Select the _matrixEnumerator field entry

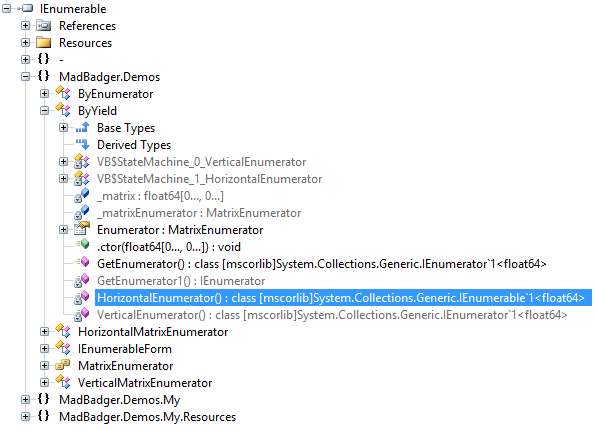(x=199, y=213)
